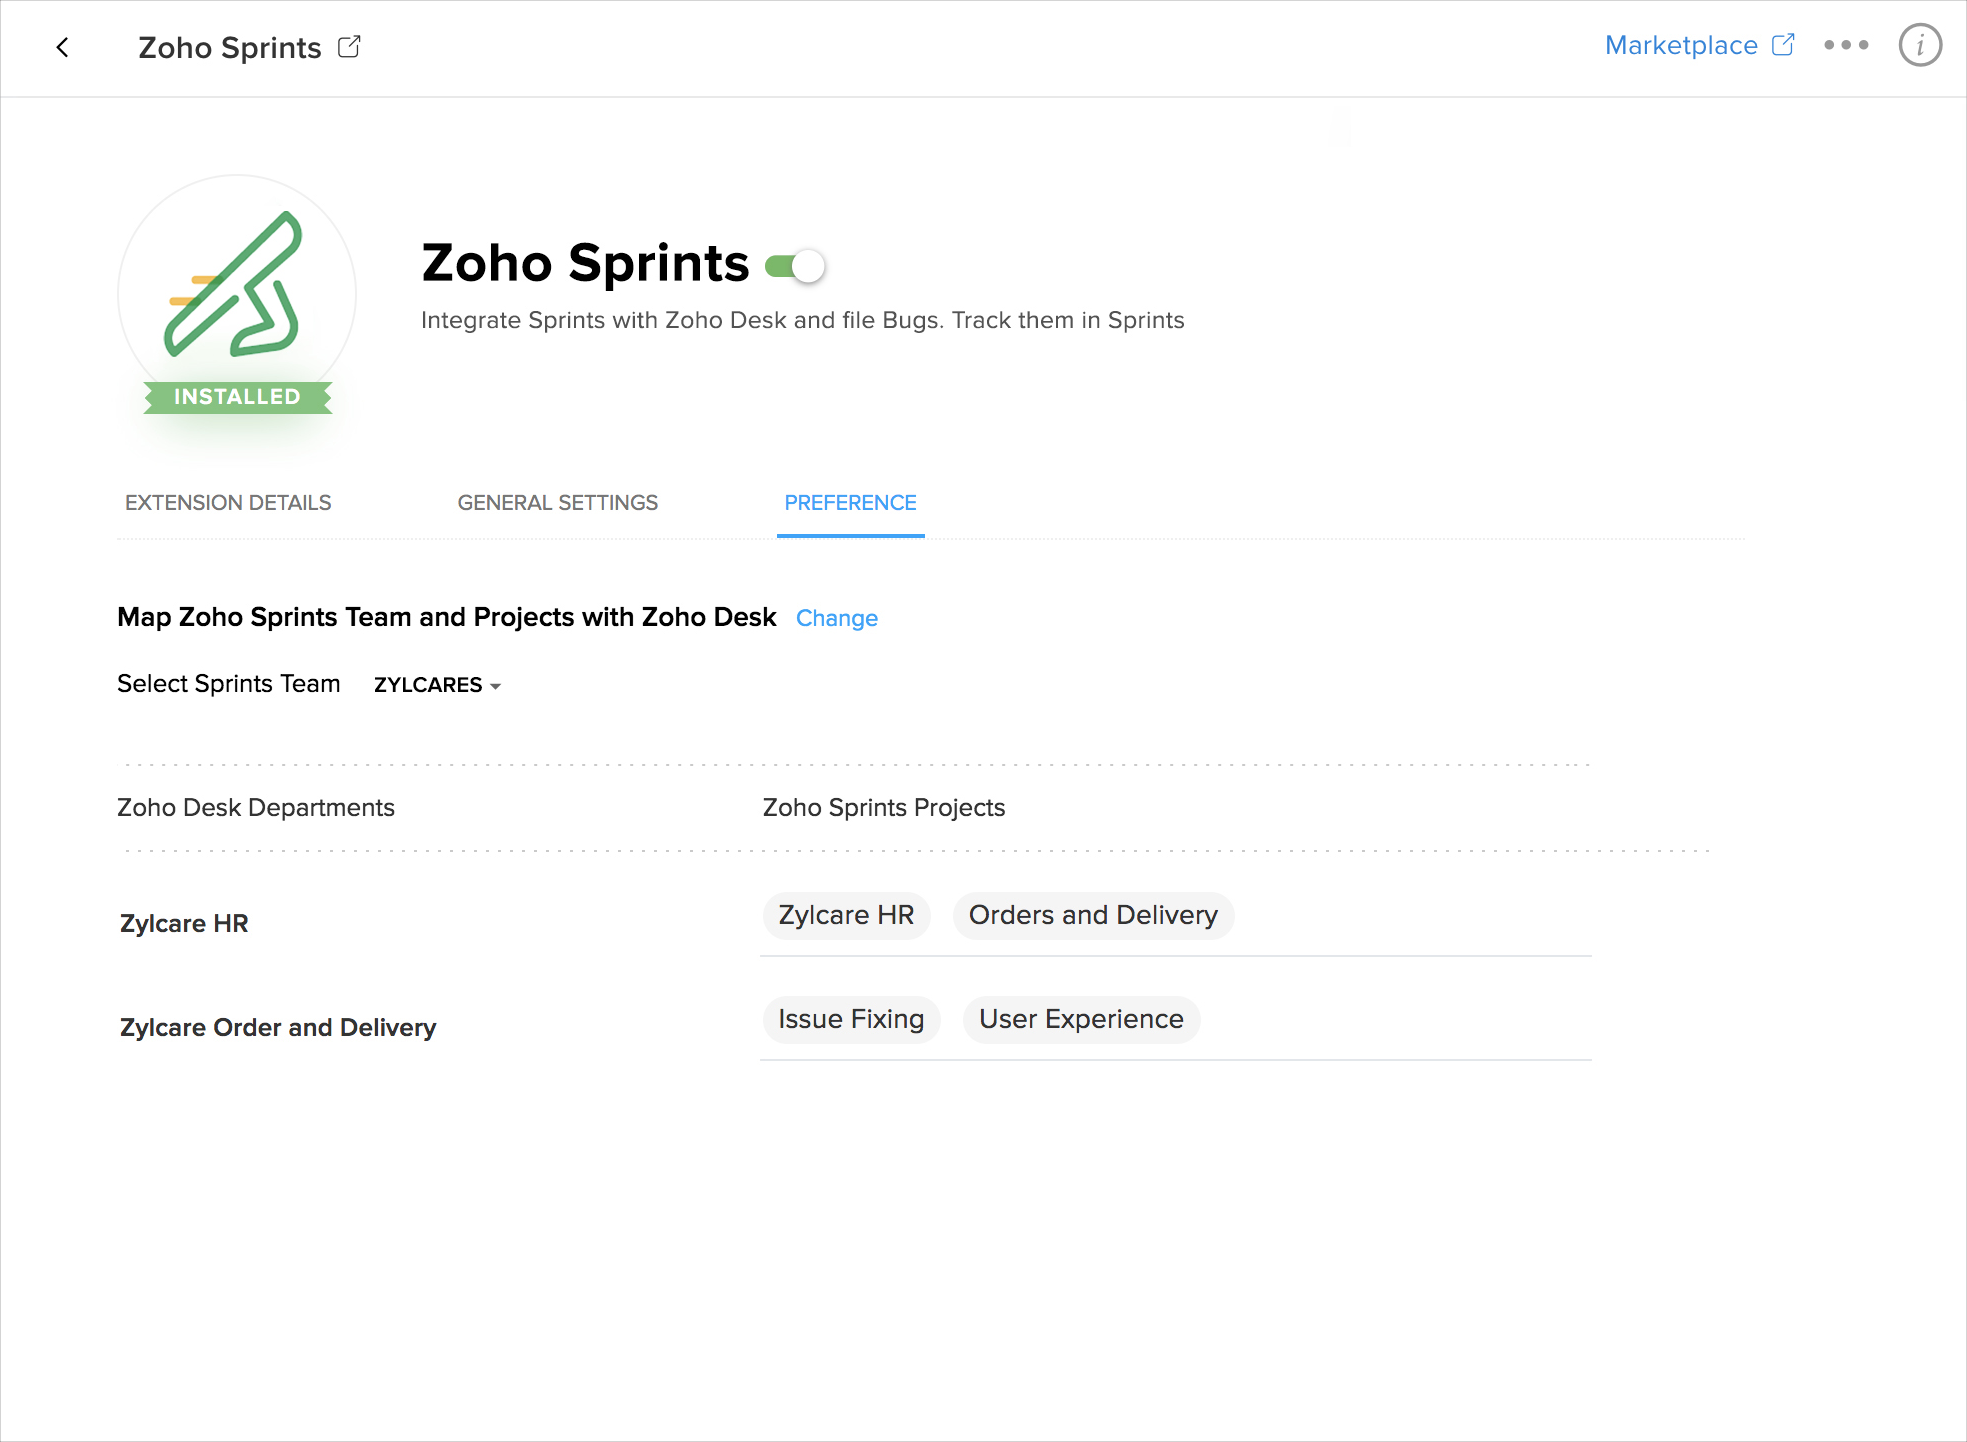Click the info icon in header
The image size is (1967, 1442).
[1919, 45]
